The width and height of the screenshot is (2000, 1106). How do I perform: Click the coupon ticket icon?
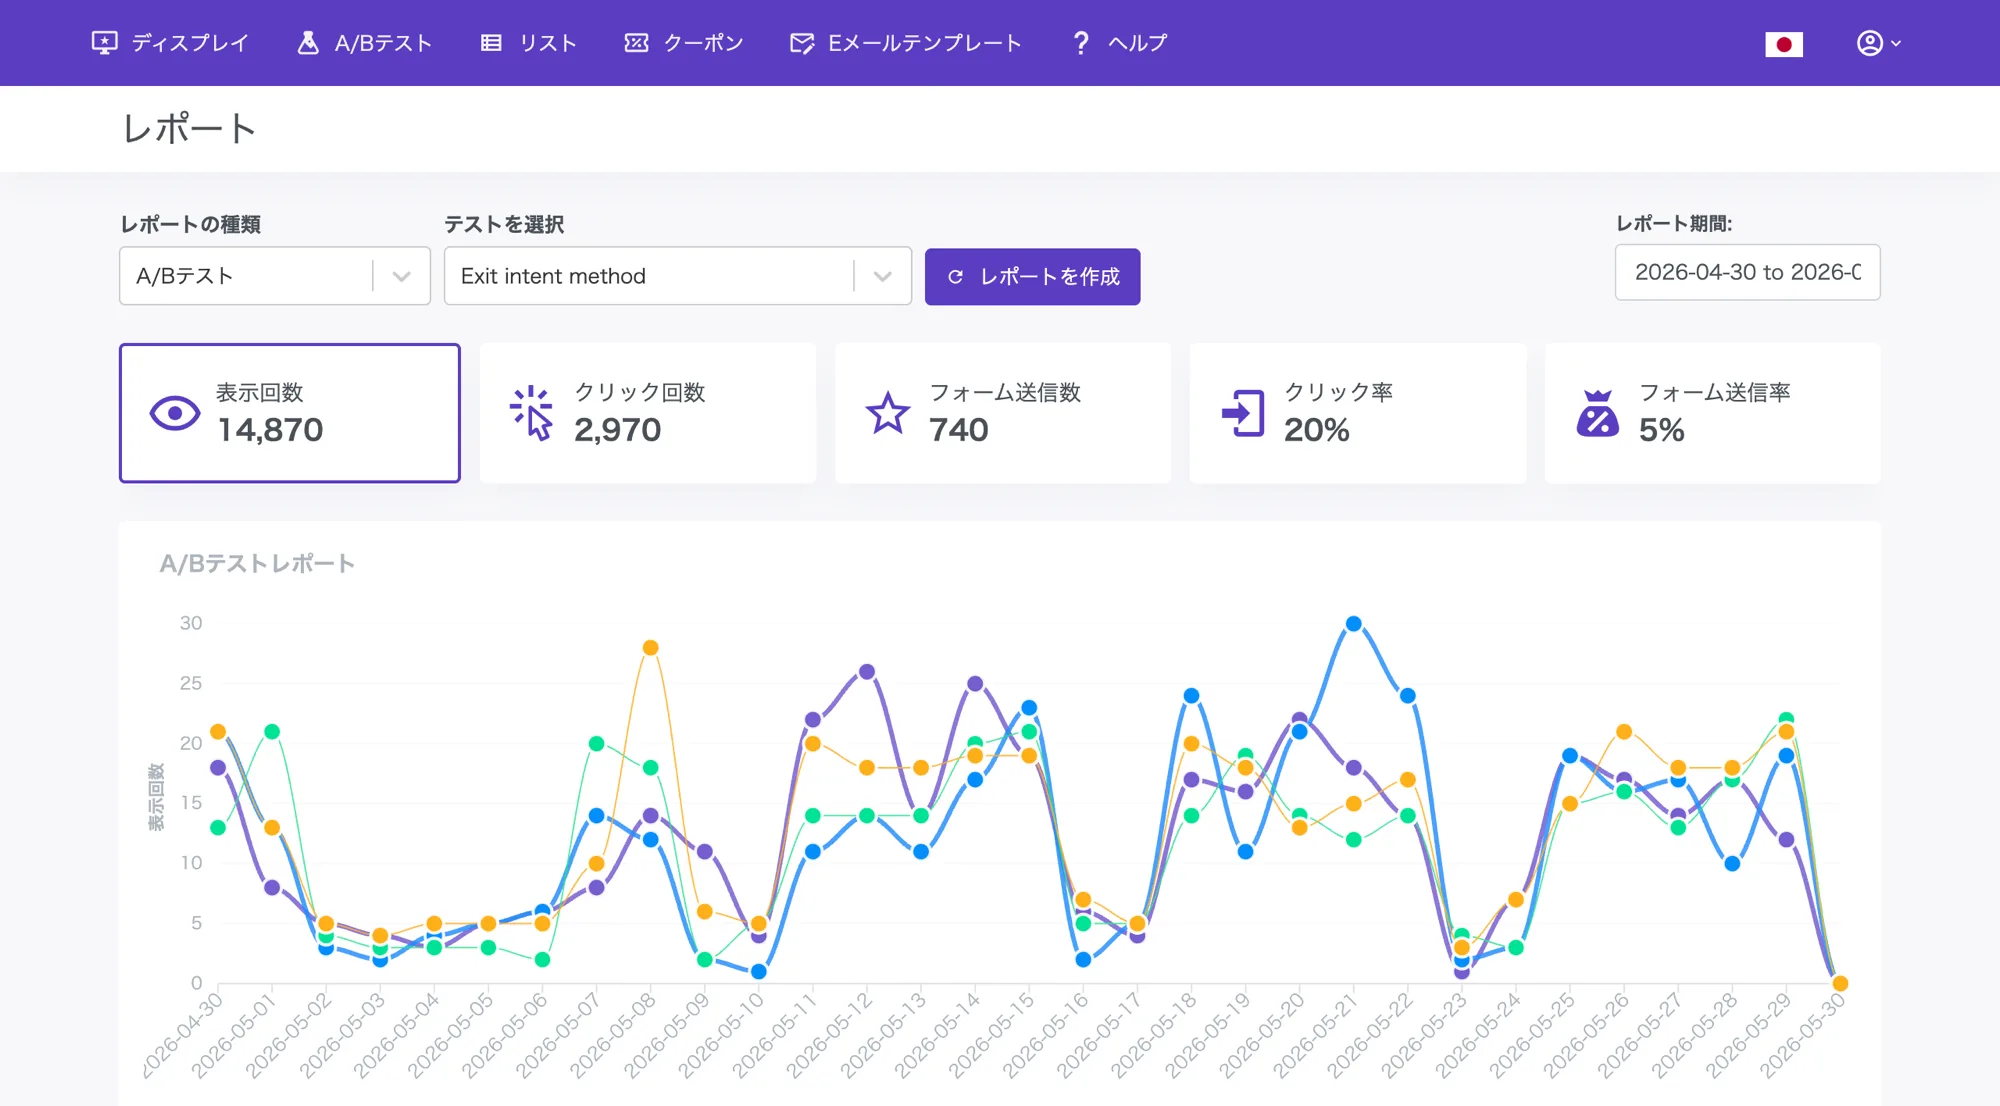[x=636, y=43]
